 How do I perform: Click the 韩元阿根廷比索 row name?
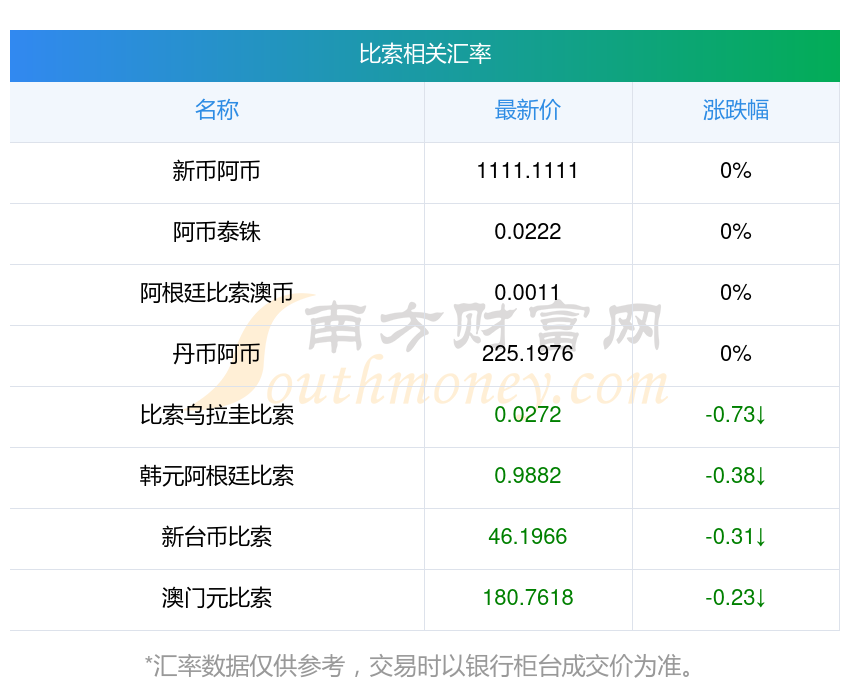pyautogui.click(x=217, y=476)
